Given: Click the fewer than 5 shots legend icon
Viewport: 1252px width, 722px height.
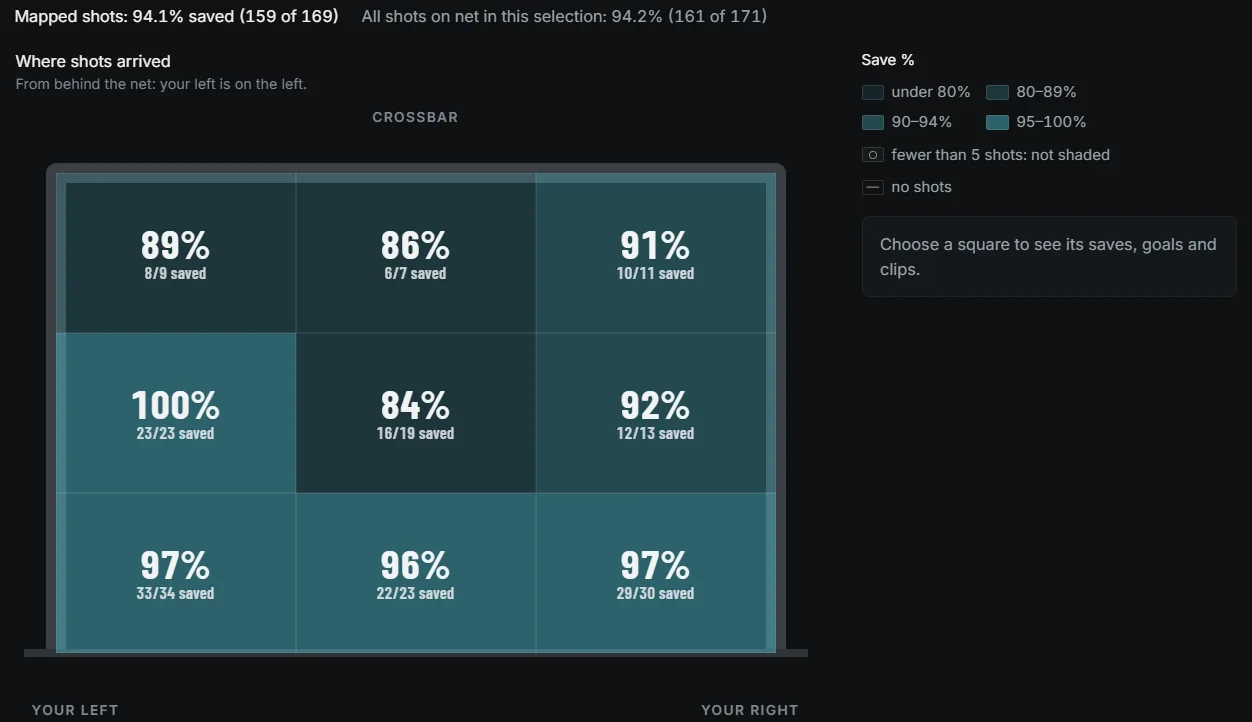Looking at the screenshot, I should (873, 155).
